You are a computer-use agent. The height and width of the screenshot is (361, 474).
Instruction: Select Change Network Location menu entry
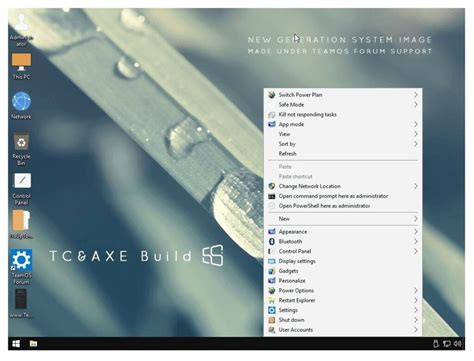click(x=343, y=186)
